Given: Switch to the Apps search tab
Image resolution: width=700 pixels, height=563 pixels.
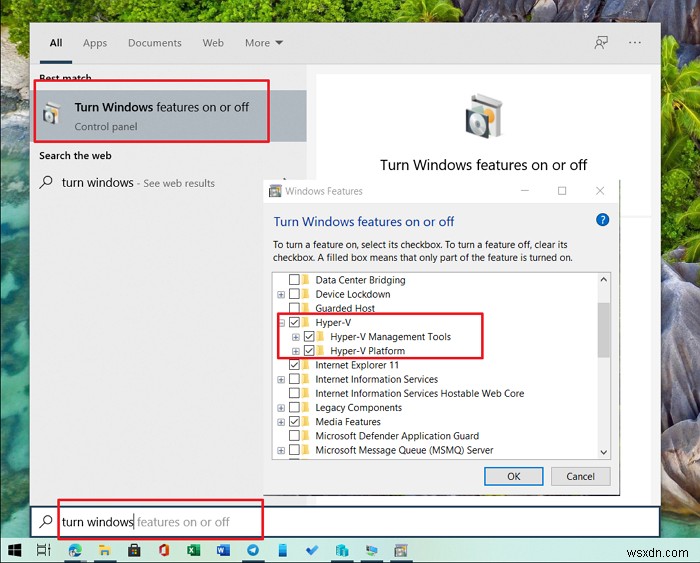Looking at the screenshot, I should [95, 43].
